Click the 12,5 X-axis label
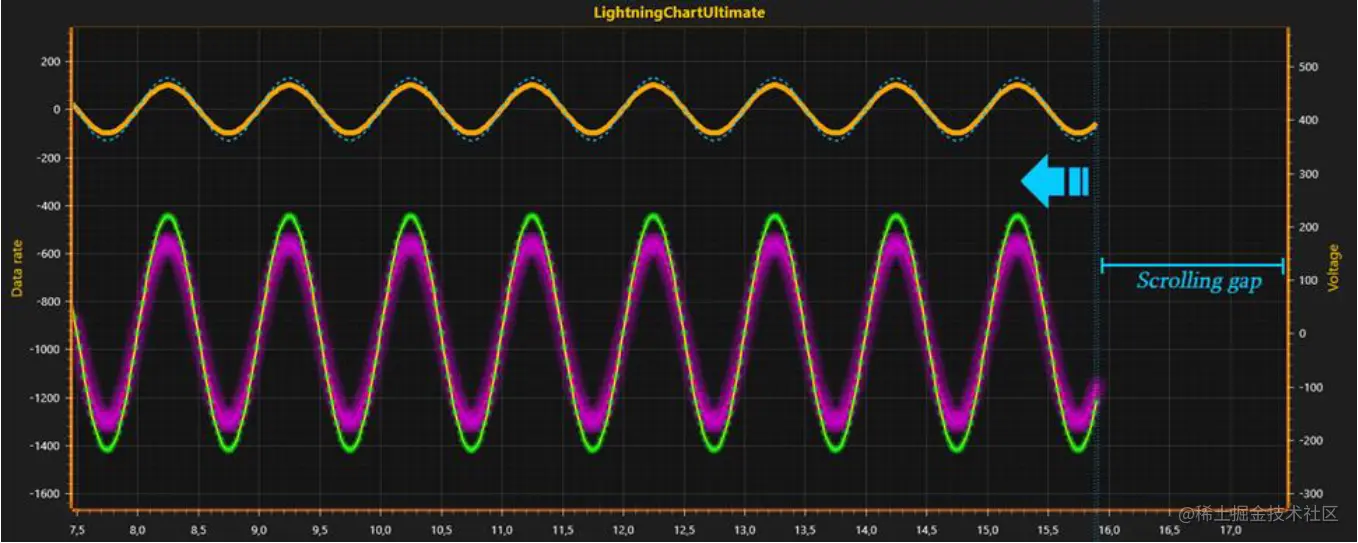Viewport: 1358px width, 543px height. tap(684, 529)
